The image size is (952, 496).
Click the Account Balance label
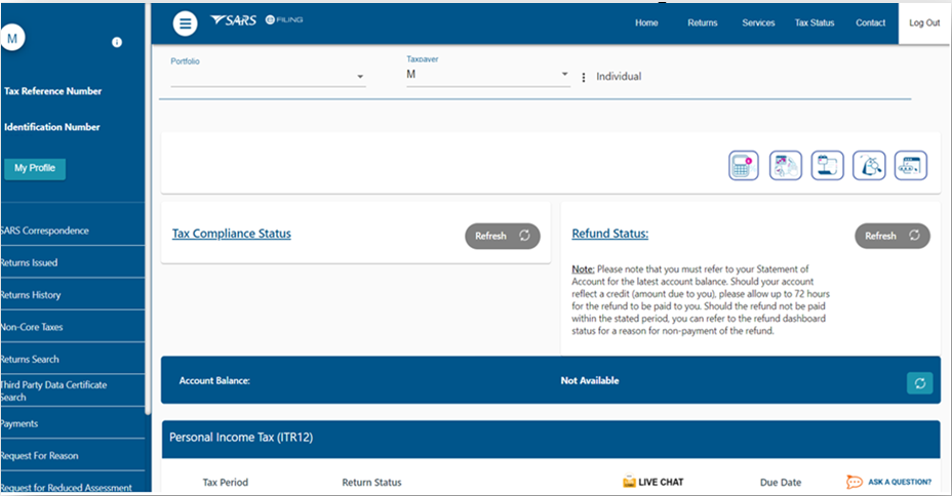tap(214, 381)
